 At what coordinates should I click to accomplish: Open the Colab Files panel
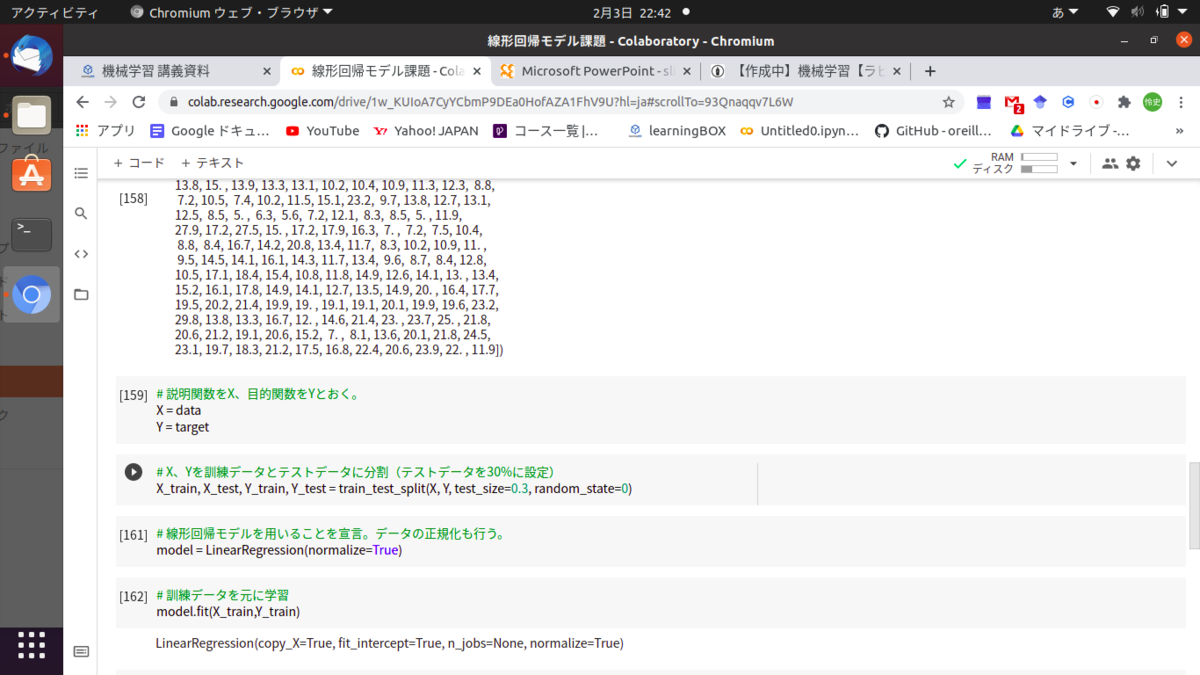[81, 294]
